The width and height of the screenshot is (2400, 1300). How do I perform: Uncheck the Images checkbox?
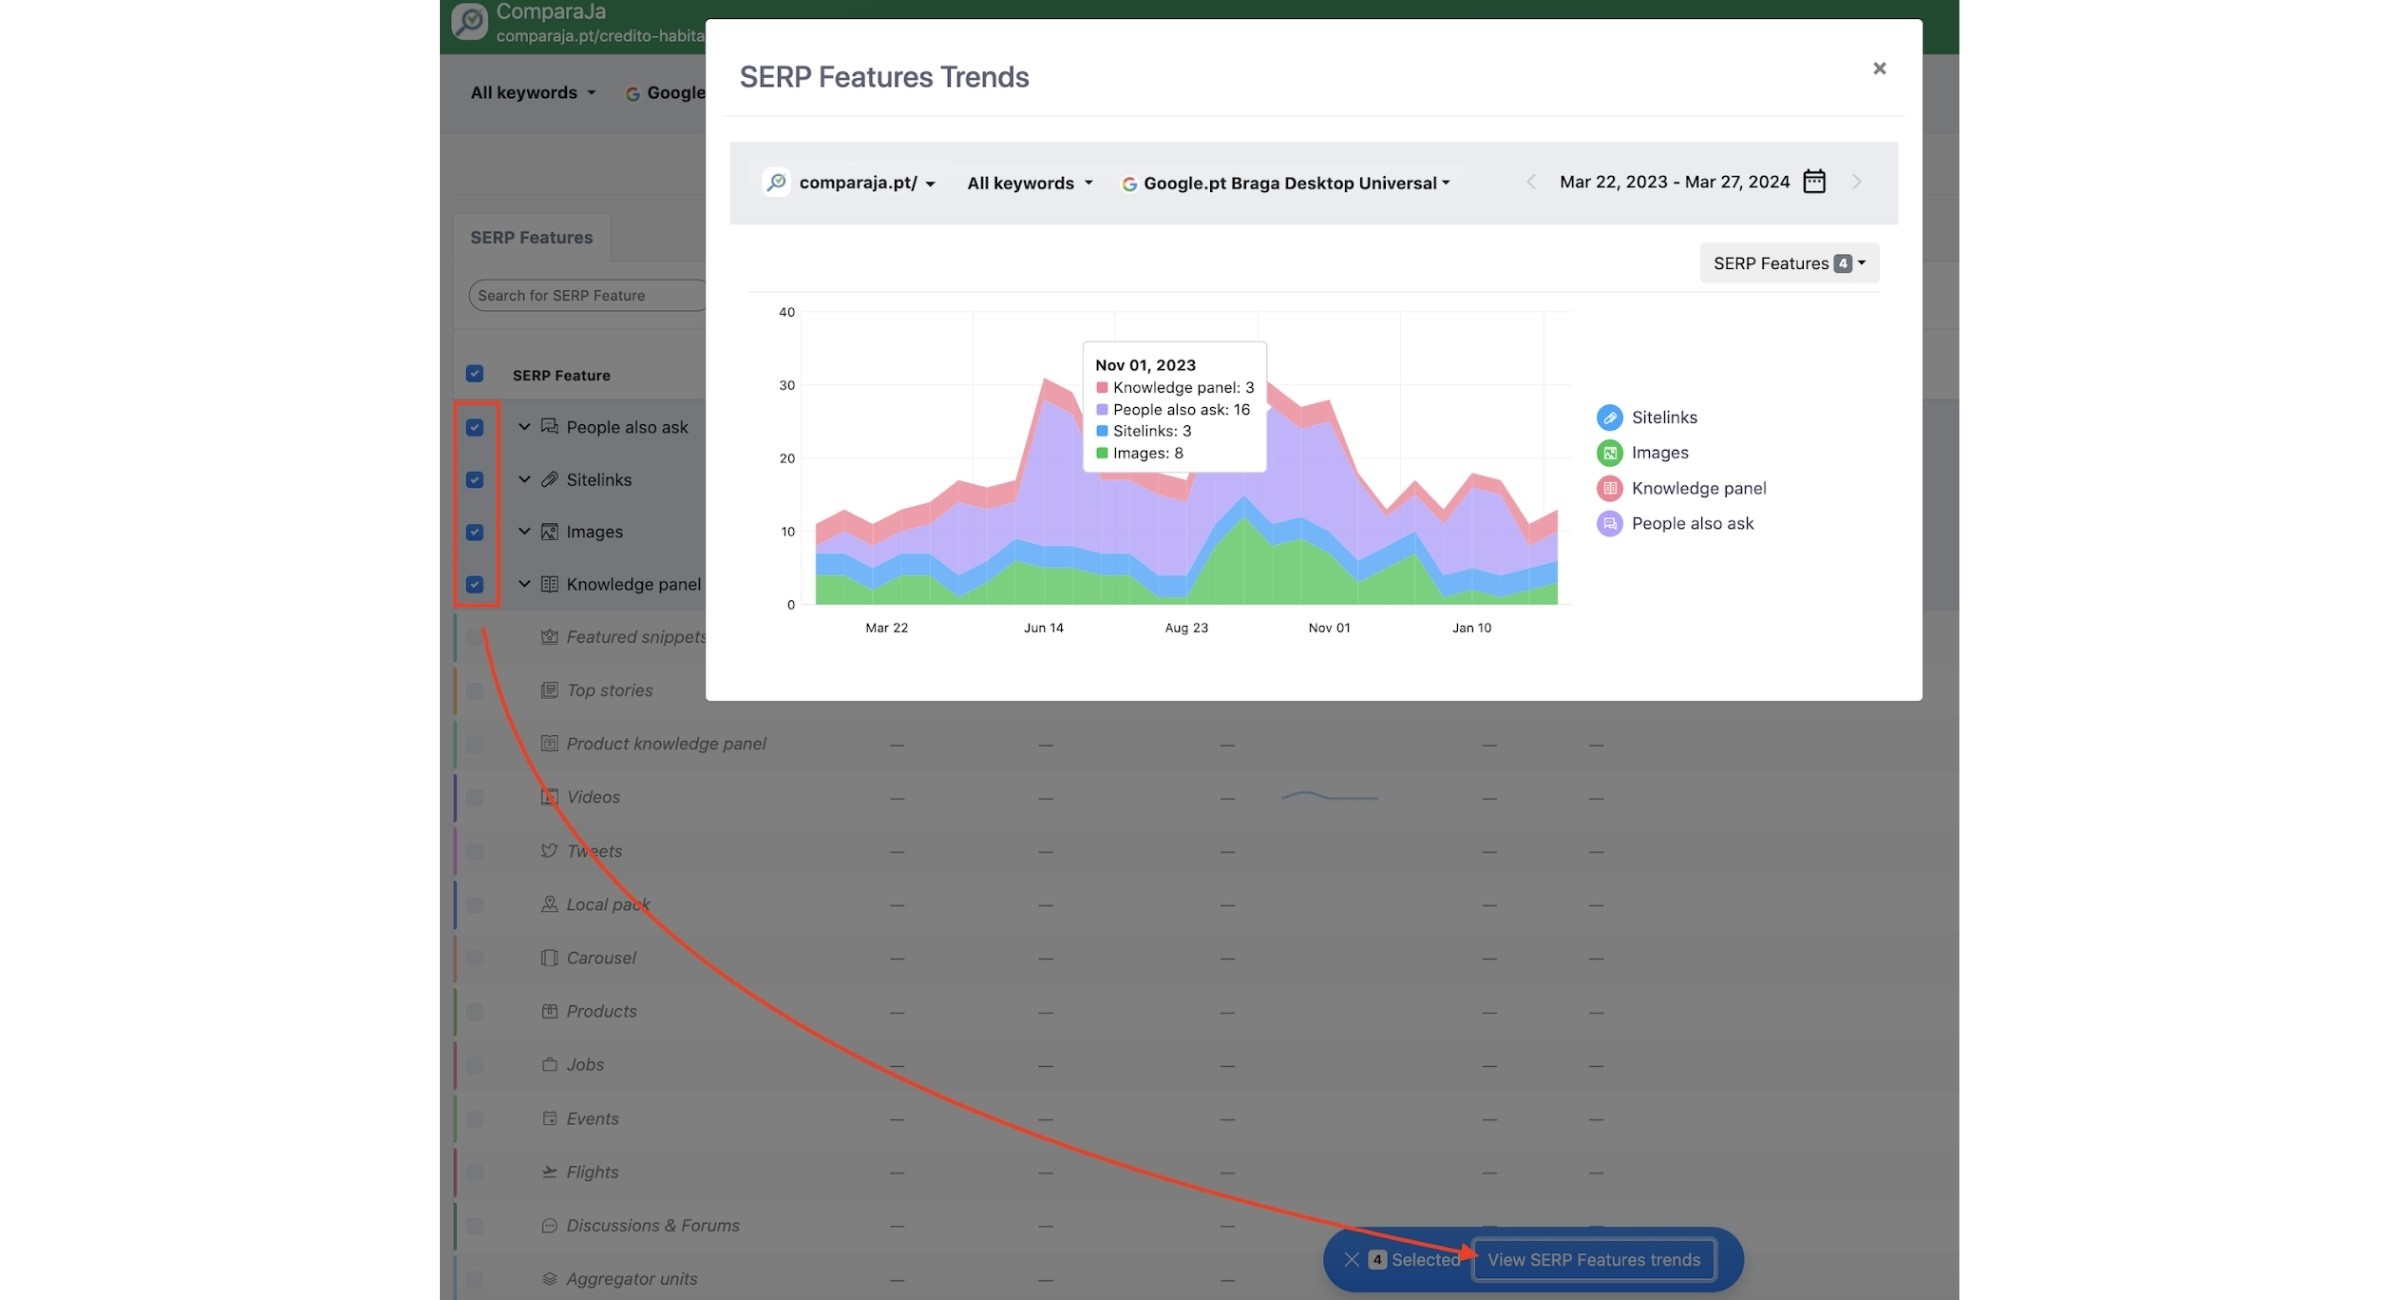(x=474, y=532)
